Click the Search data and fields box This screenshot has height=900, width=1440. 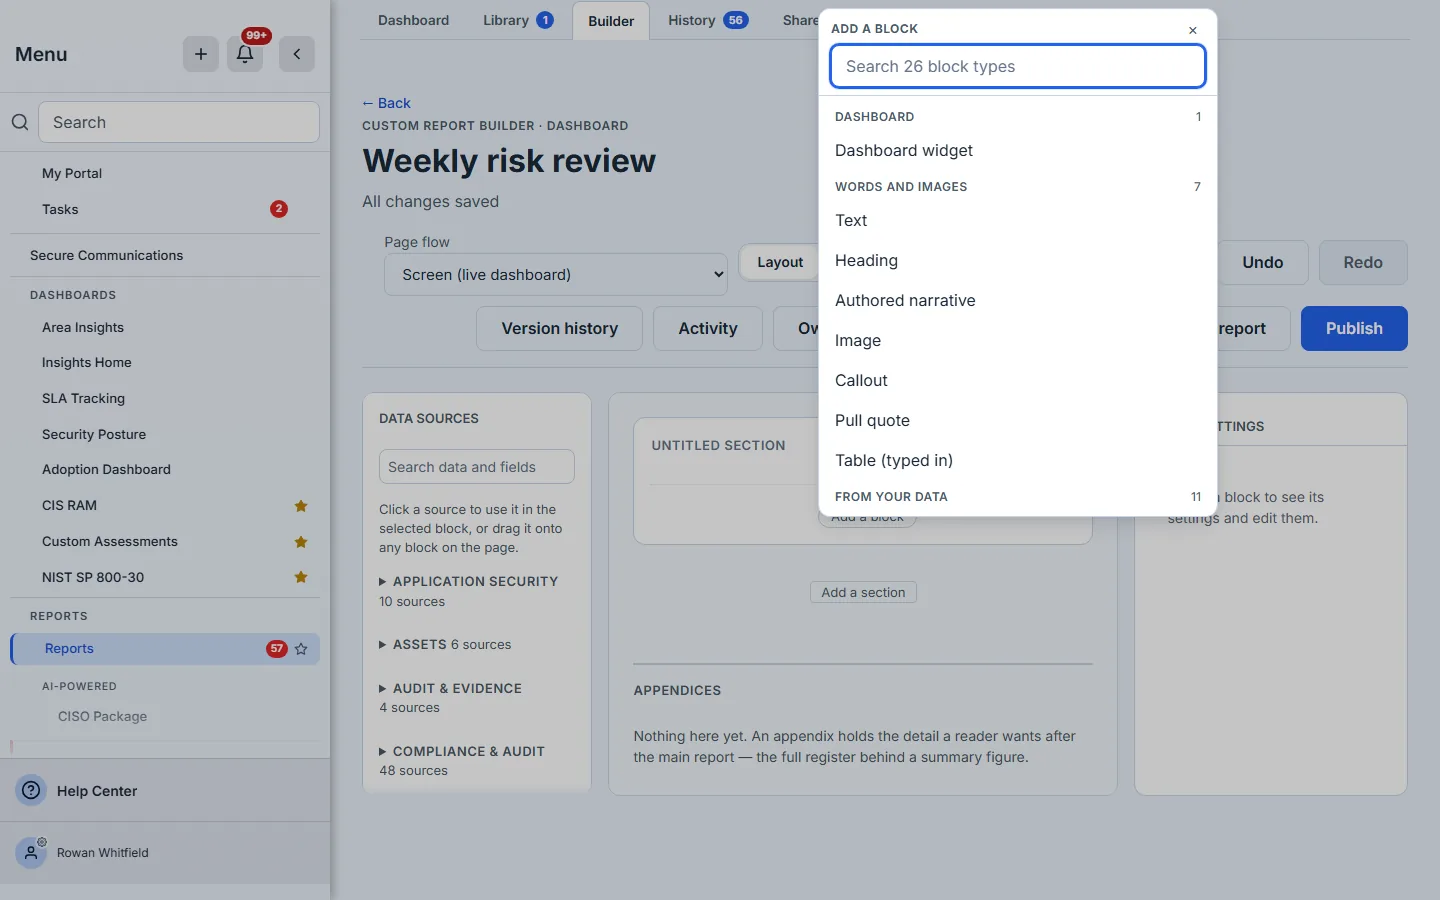[x=477, y=467]
